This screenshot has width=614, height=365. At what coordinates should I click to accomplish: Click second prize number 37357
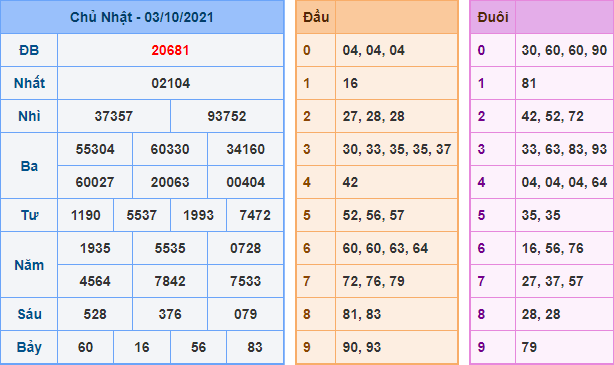(x=114, y=116)
